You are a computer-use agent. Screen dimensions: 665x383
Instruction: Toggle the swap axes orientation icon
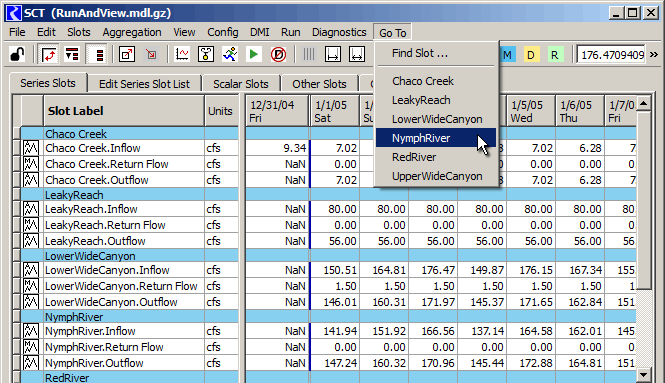[x=49, y=54]
